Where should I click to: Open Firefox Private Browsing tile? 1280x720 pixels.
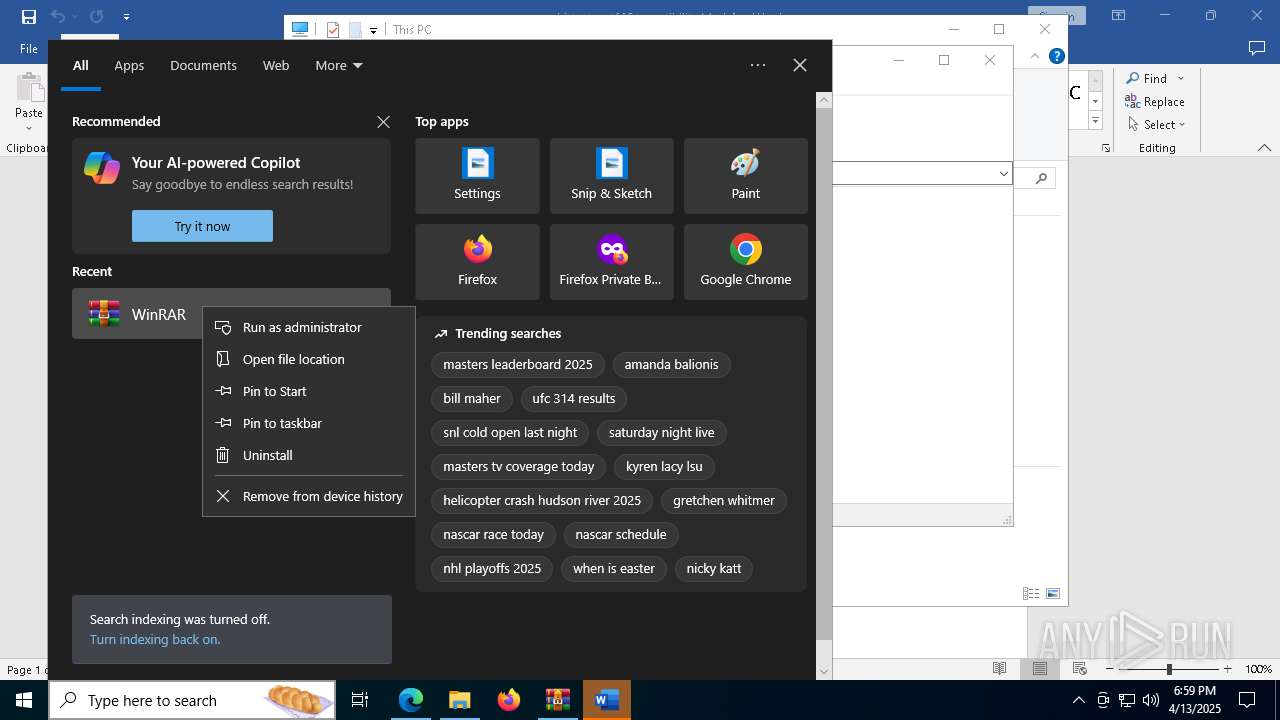pyautogui.click(x=611, y=262)
